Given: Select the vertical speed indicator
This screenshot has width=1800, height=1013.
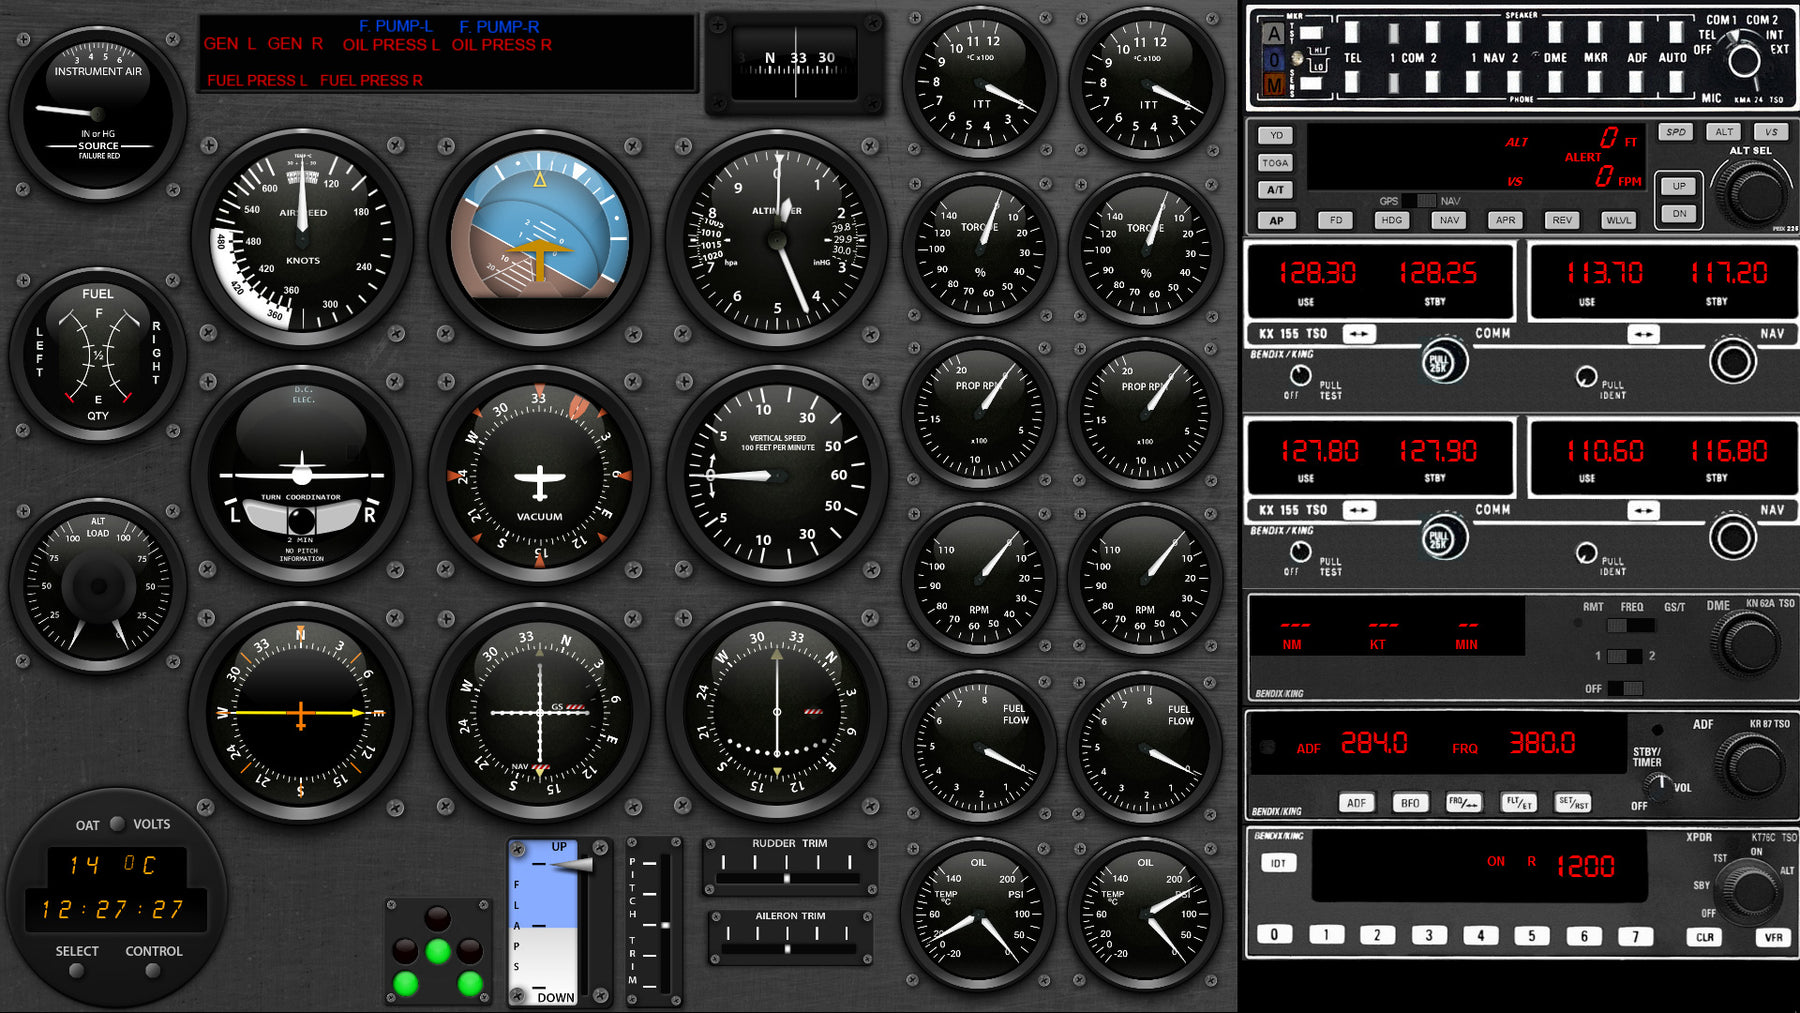Looking at the screenshot, I should click(777, 475).
